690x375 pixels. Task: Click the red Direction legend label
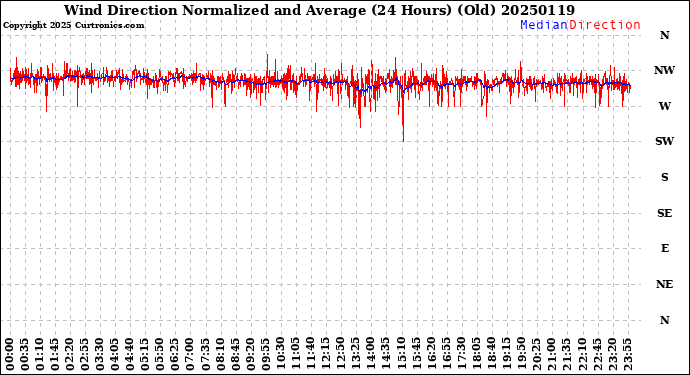pos(605,25)
